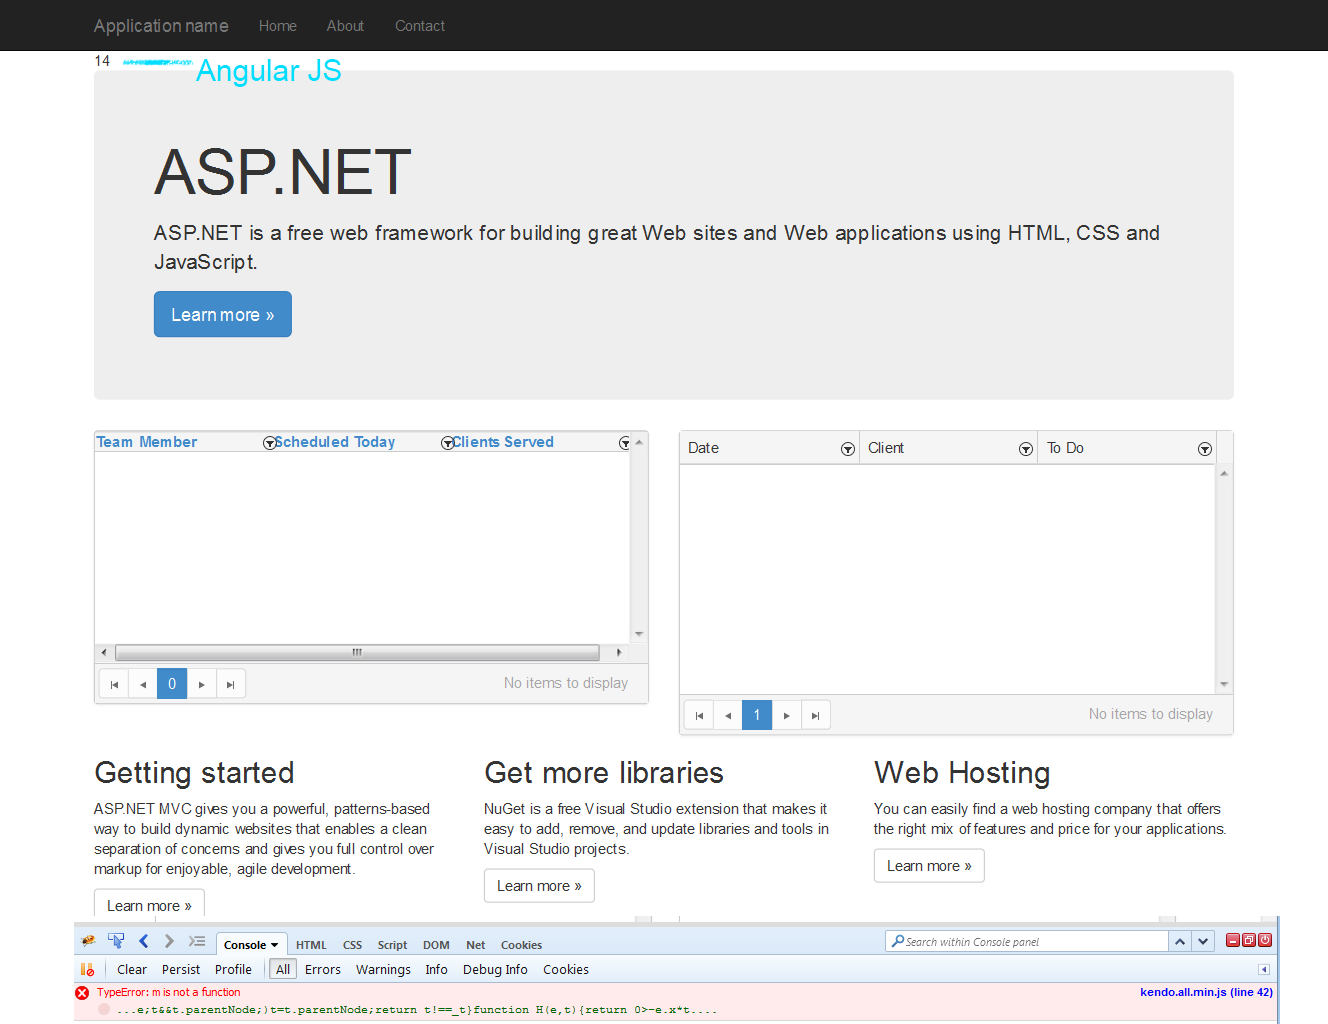Minimize the Firebug panel
This screenshot has width=1328, height=1024.
pos(1233,940)
